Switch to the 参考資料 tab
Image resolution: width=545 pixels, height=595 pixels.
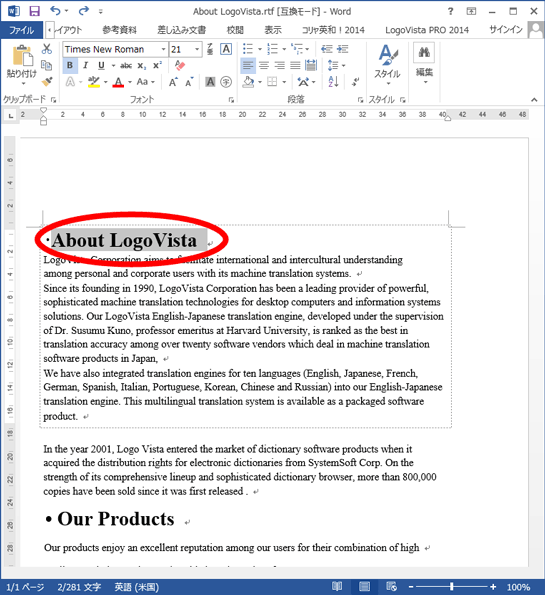pos(120,30)
